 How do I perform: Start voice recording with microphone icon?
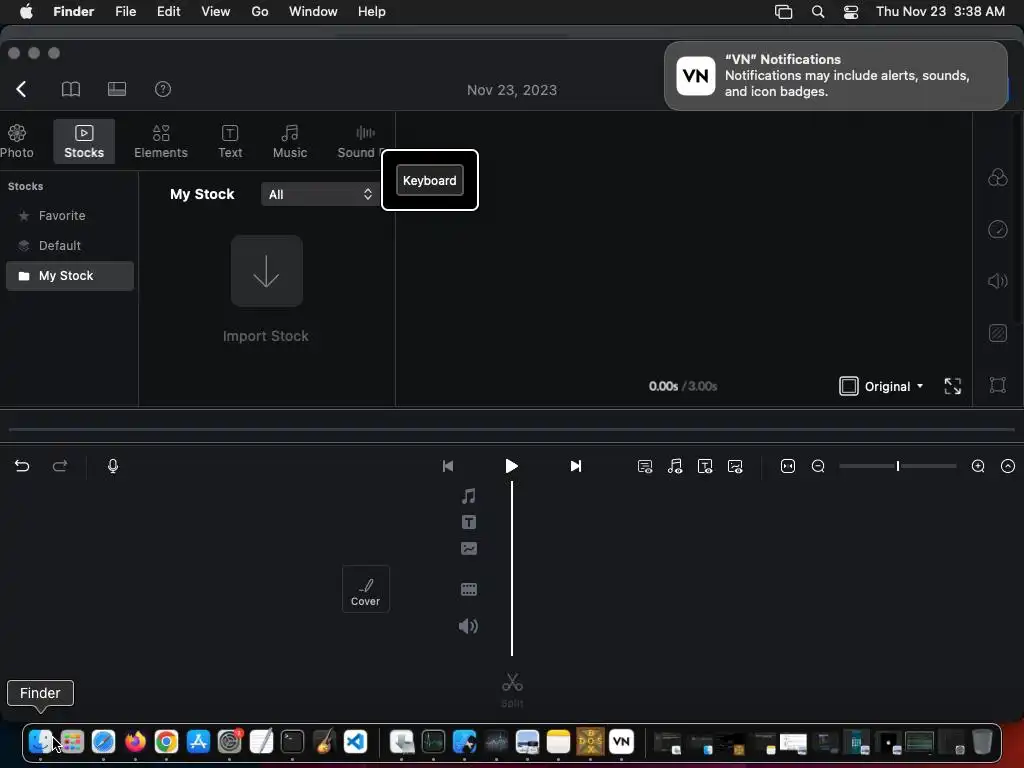tap(113, 466)
